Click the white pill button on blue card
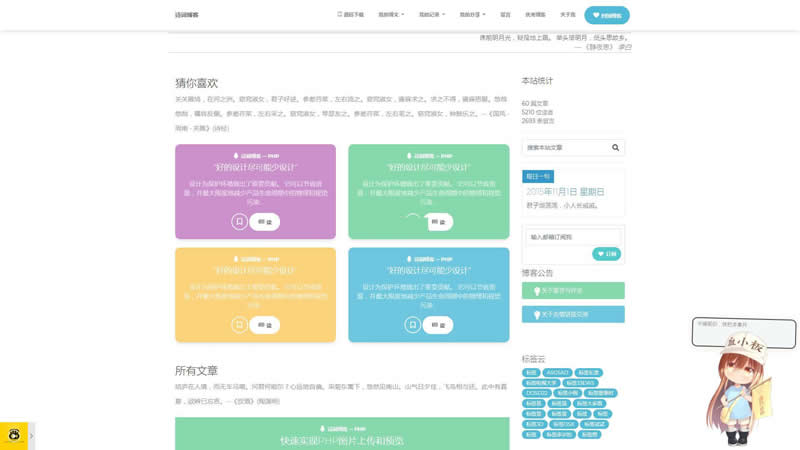 pyautogui.click(x=438, y=324)
